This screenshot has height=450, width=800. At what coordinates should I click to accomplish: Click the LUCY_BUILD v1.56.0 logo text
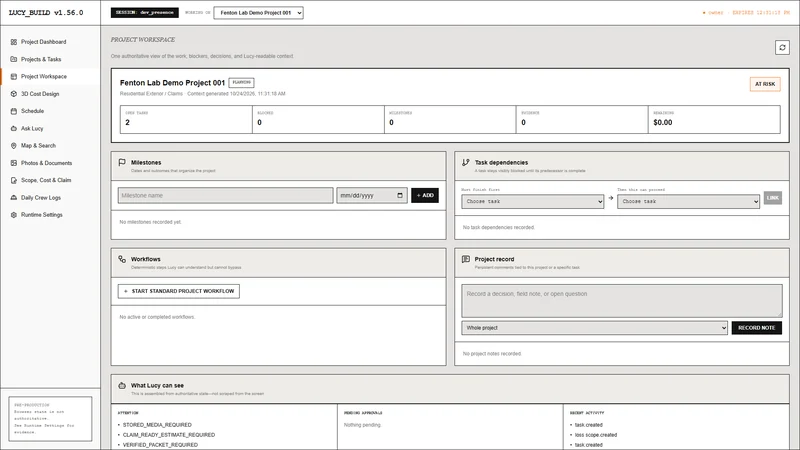[x=46, y=13]
